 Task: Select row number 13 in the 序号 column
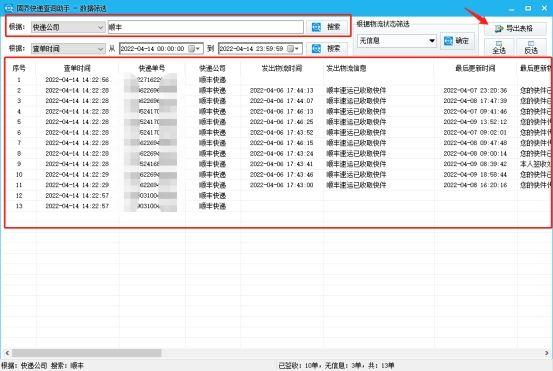tap(19, 206)
